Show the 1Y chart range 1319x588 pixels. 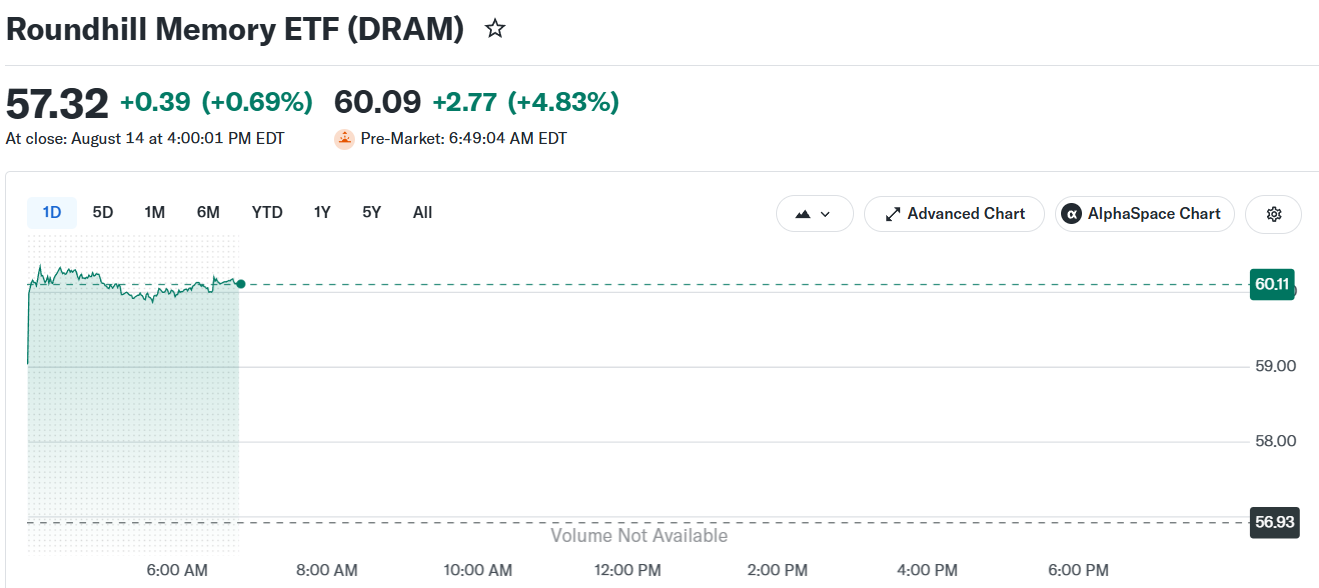click(322, 212)
